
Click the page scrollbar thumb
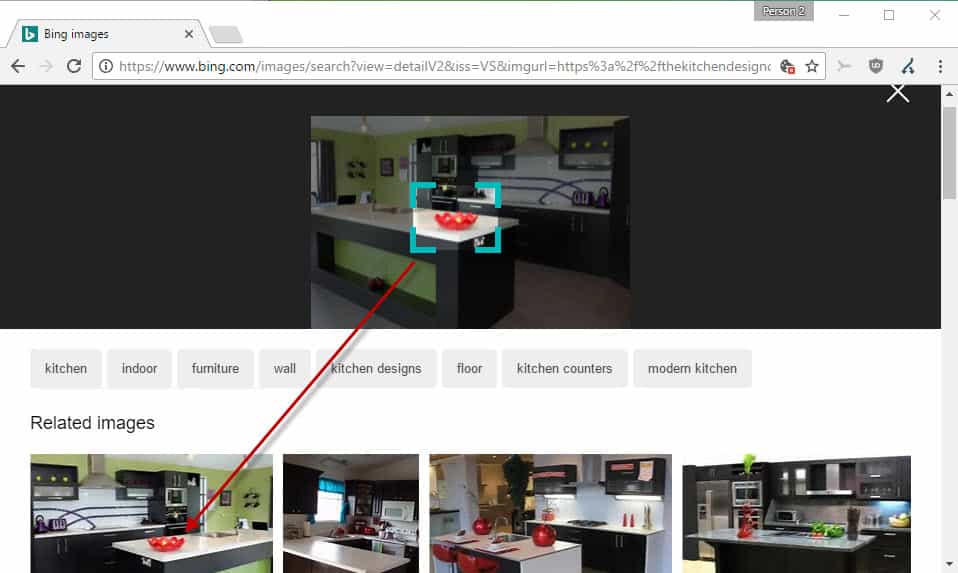949,153
